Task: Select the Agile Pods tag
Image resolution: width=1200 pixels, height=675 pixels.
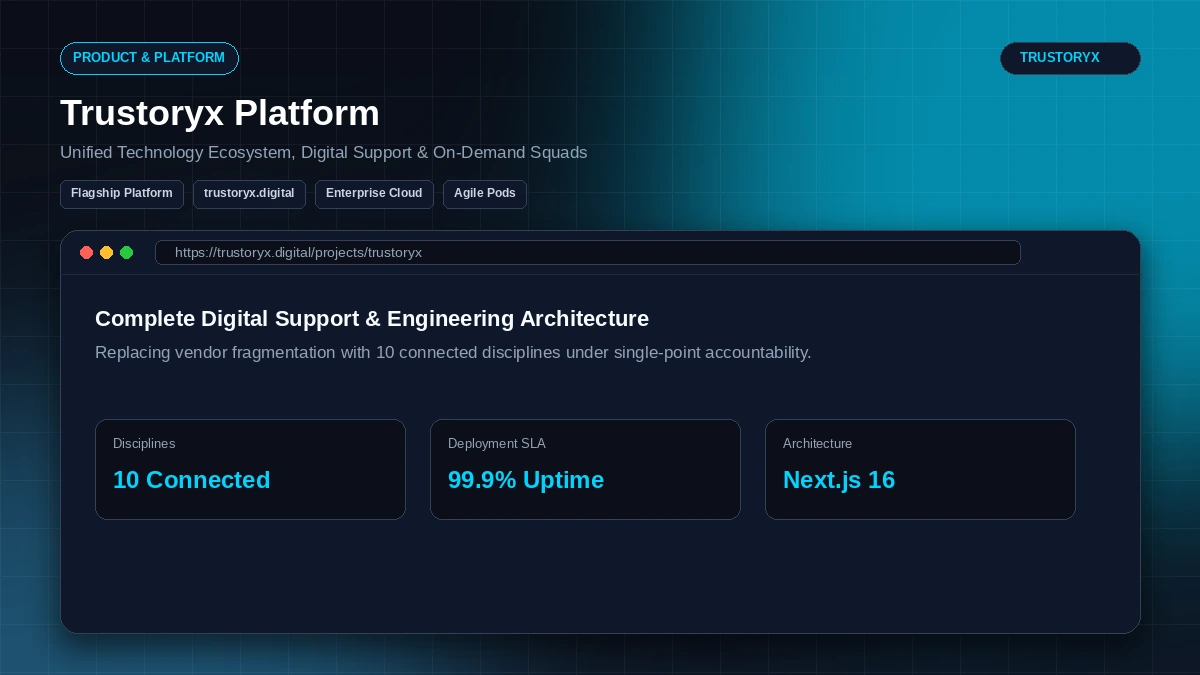Action: coord(485,194)
